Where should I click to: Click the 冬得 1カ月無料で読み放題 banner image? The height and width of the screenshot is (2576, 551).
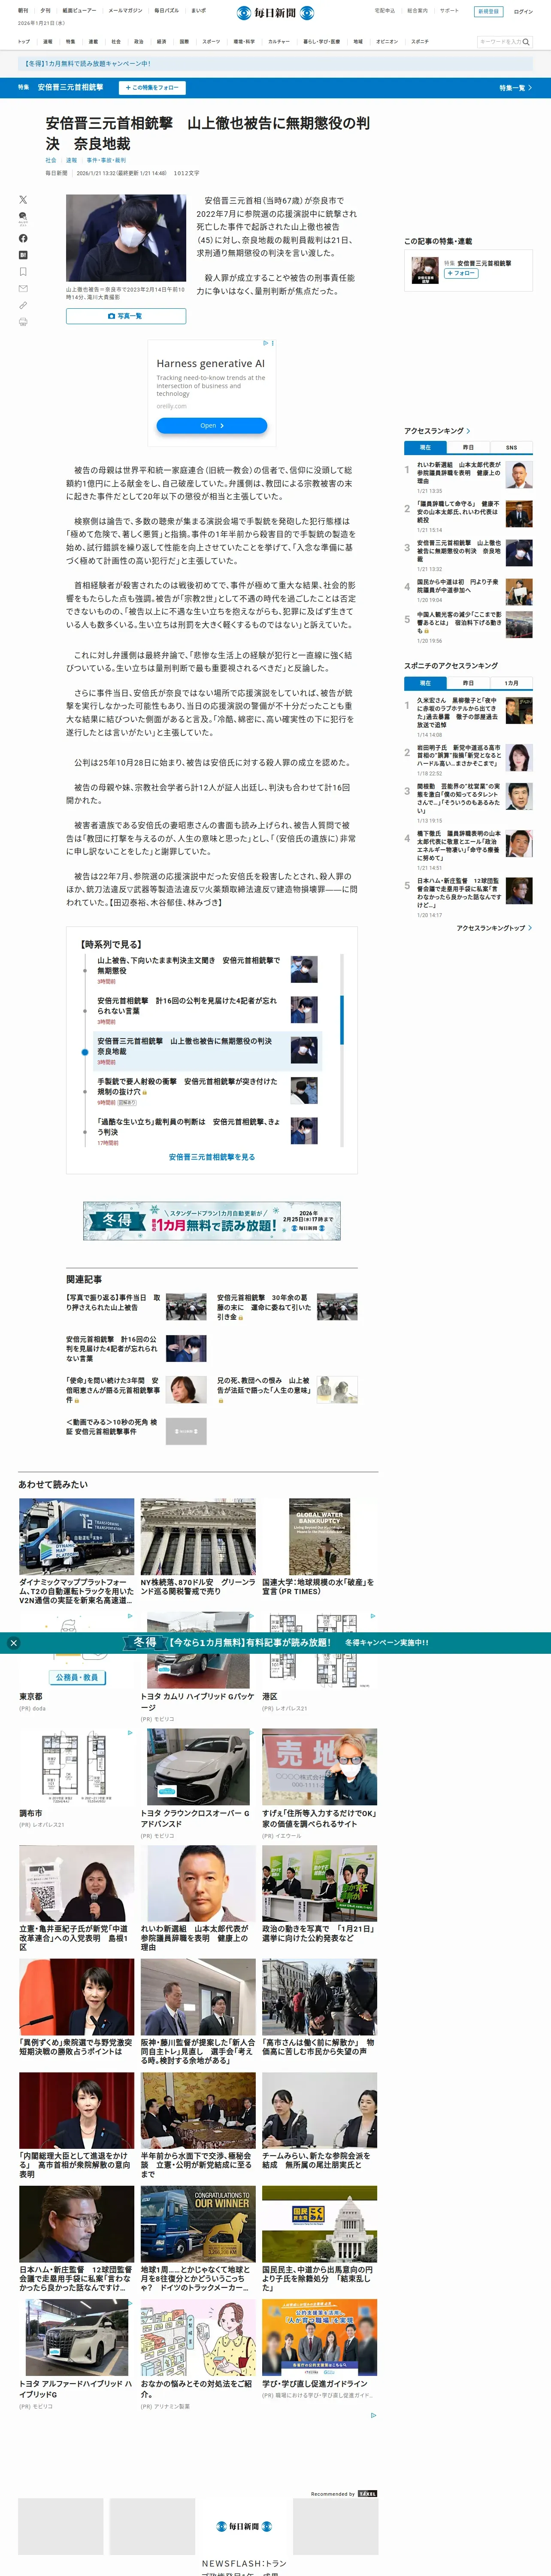coord(212,1221)
